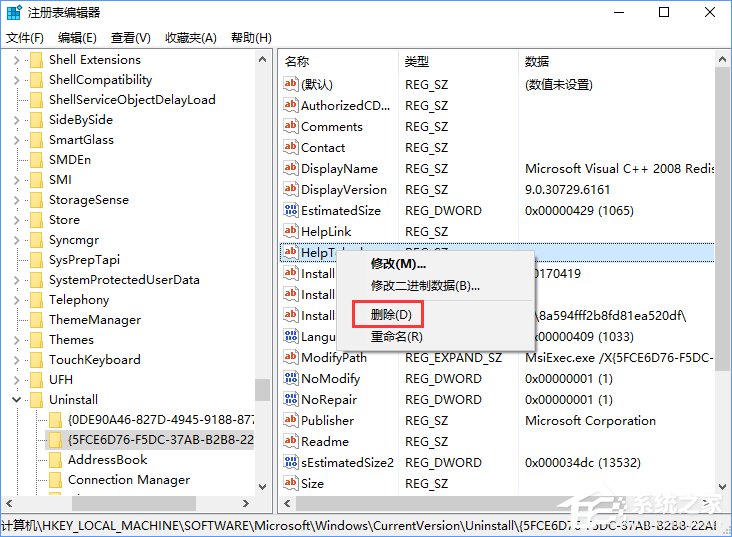Select the ThemeManager key
The image size is (732, 537).
click(95, 320)
